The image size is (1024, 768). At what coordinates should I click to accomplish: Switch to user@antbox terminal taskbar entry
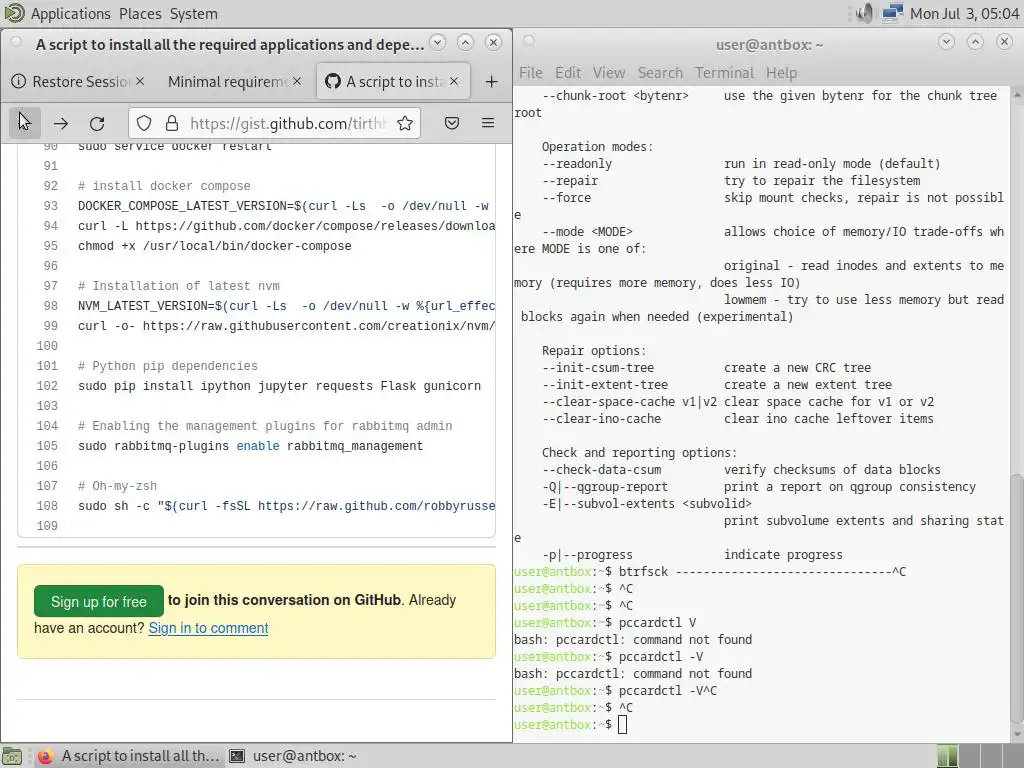[293, 756]
